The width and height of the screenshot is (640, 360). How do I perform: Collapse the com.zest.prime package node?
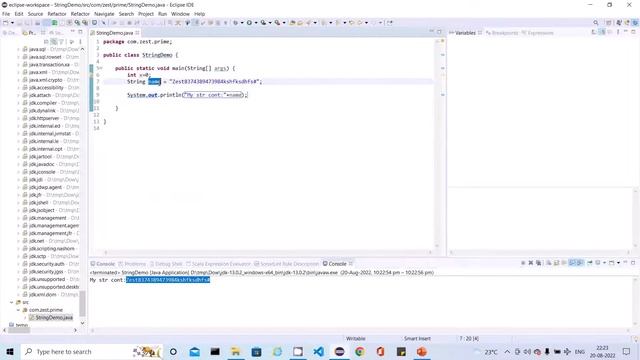click(x=18, y=310)
